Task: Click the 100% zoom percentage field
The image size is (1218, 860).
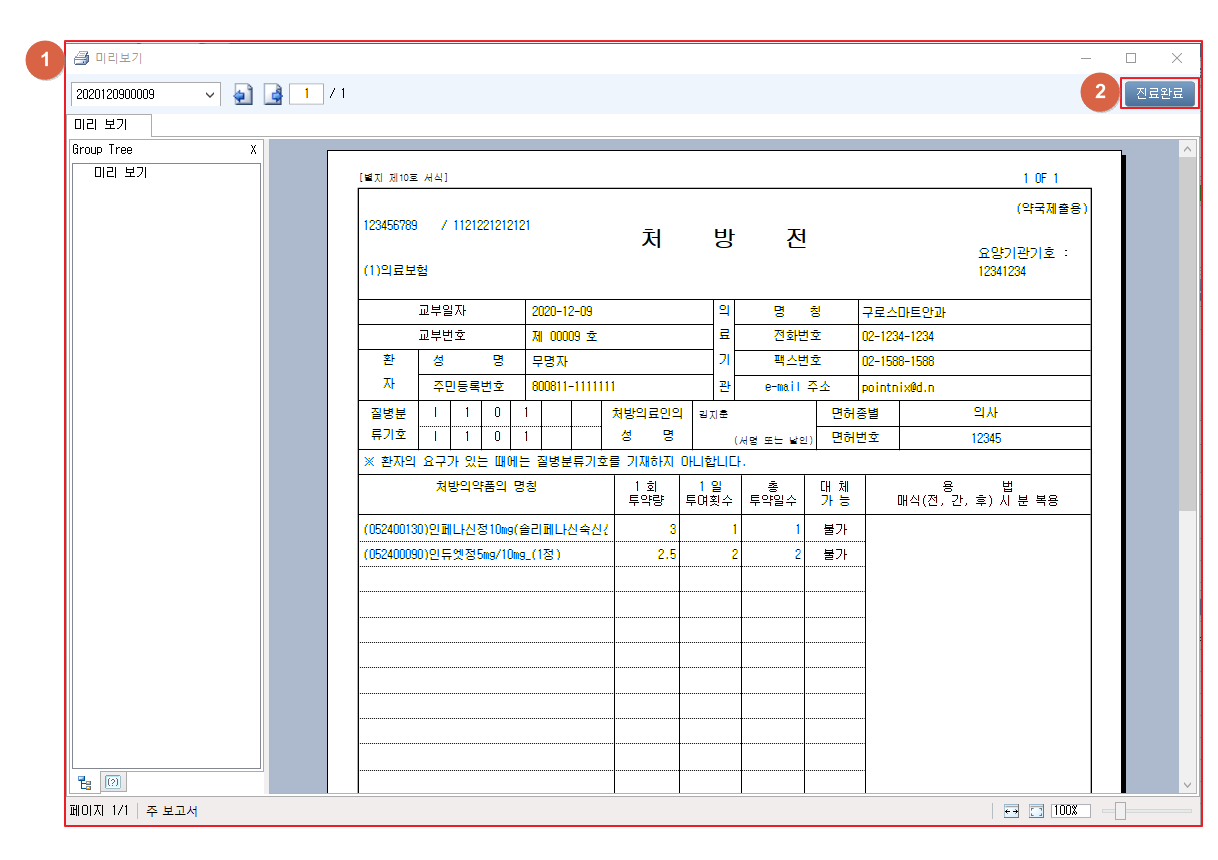Action: click(x=1069, y=811)
